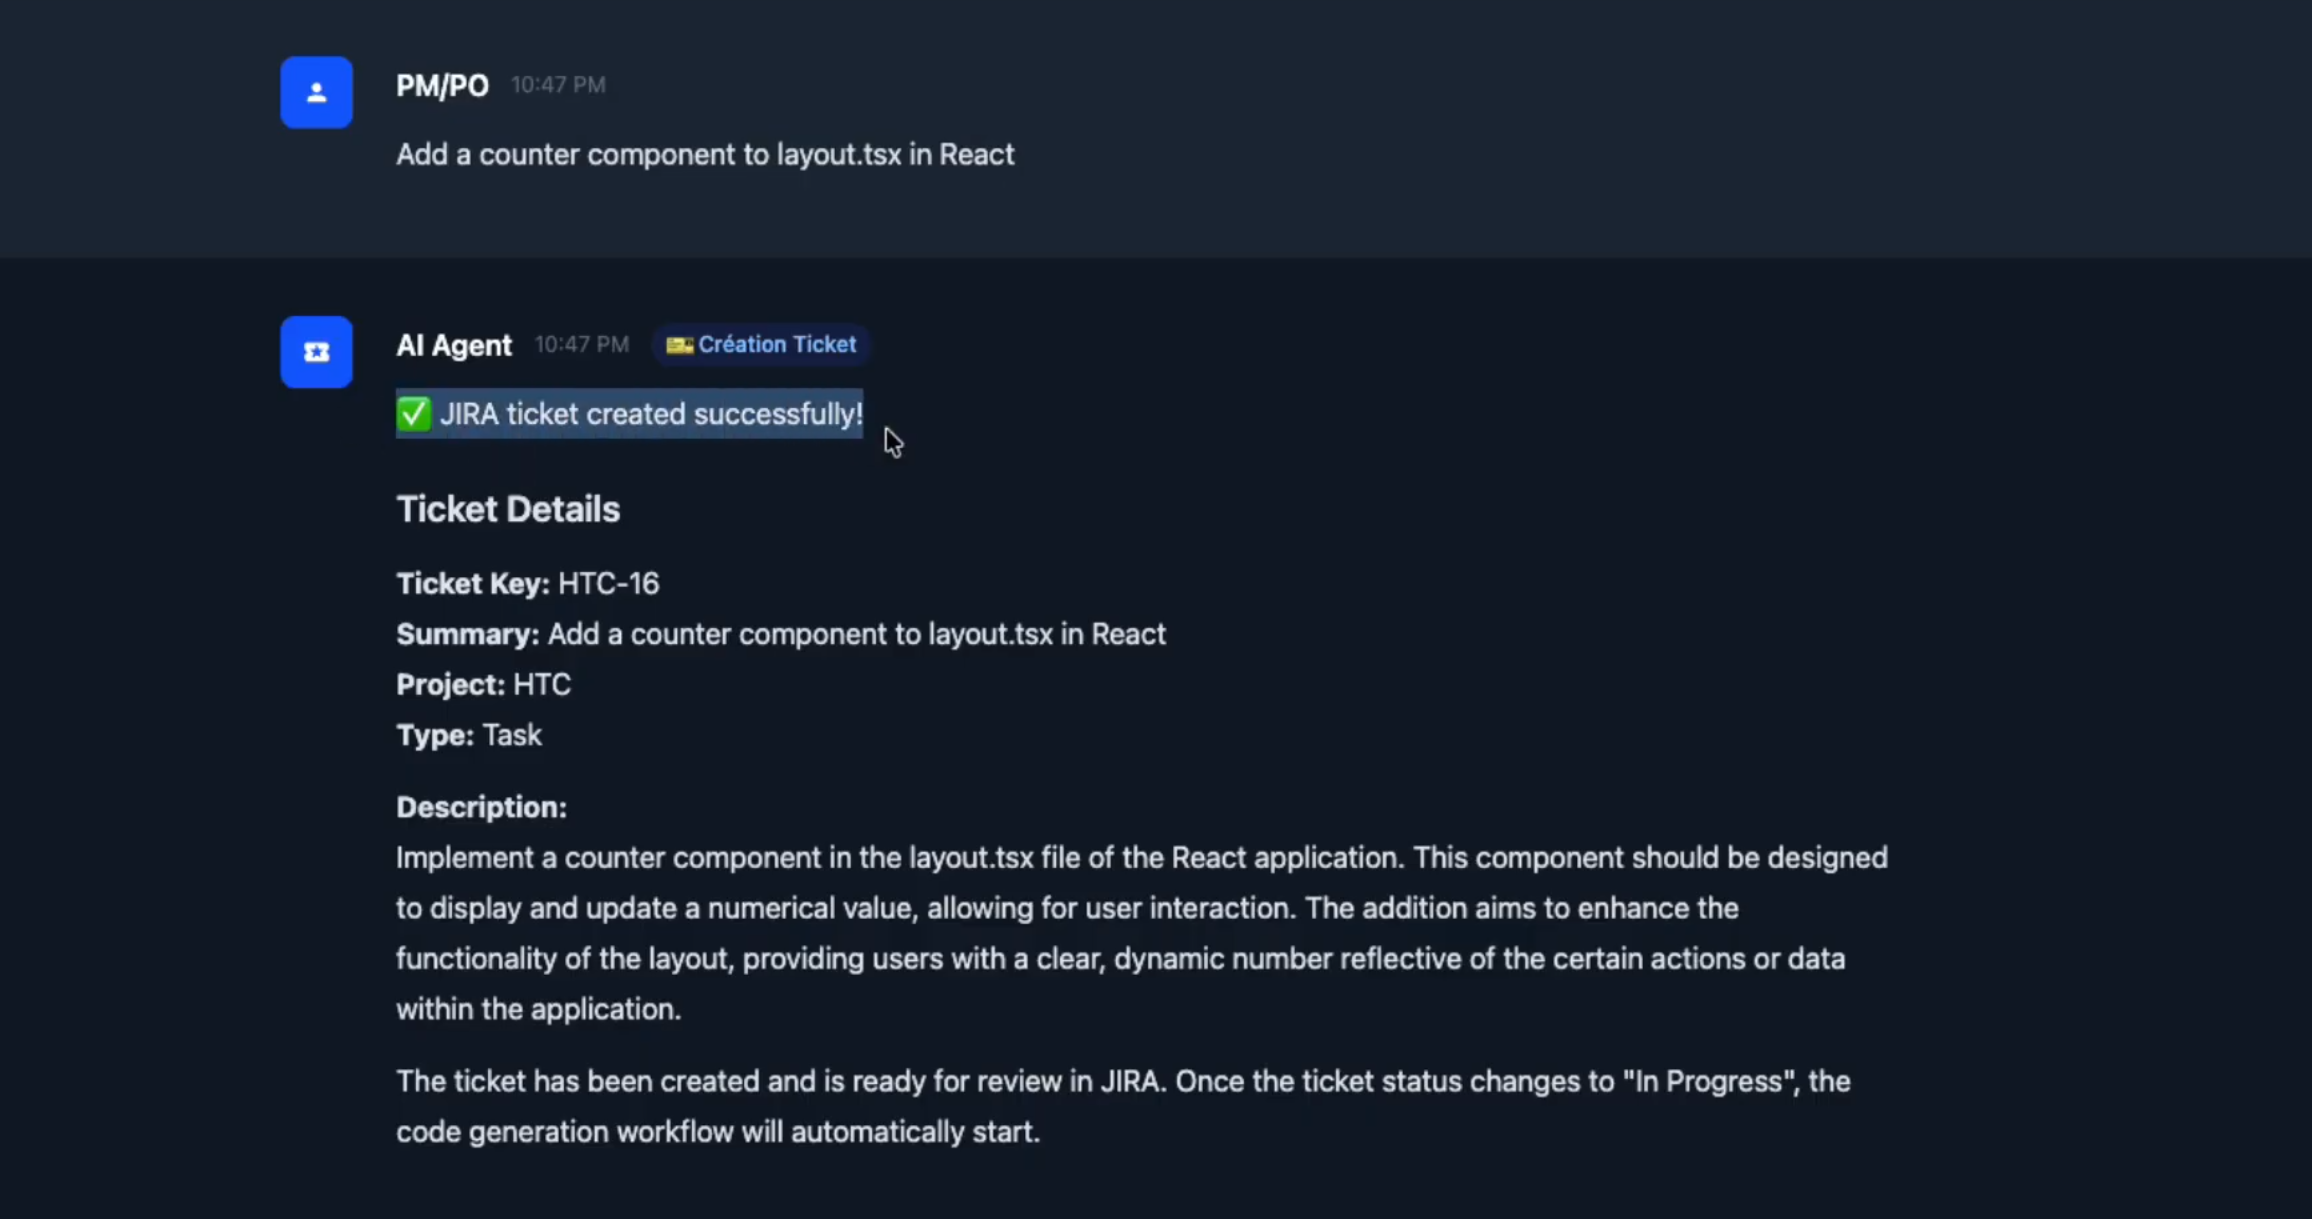Viewport: 2312px width, 1219px height.
Task: Click the Type value Task
Action: [512, 736]
